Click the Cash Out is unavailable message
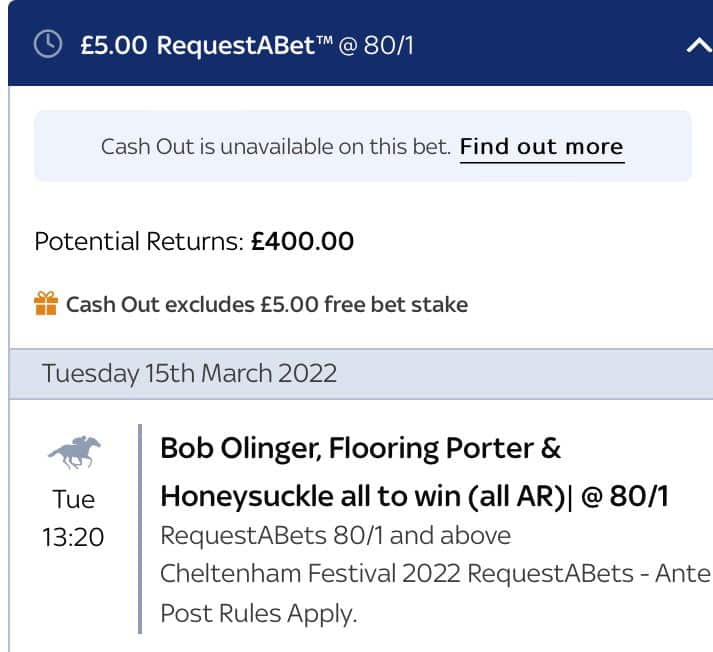 (x=275, y=147)
